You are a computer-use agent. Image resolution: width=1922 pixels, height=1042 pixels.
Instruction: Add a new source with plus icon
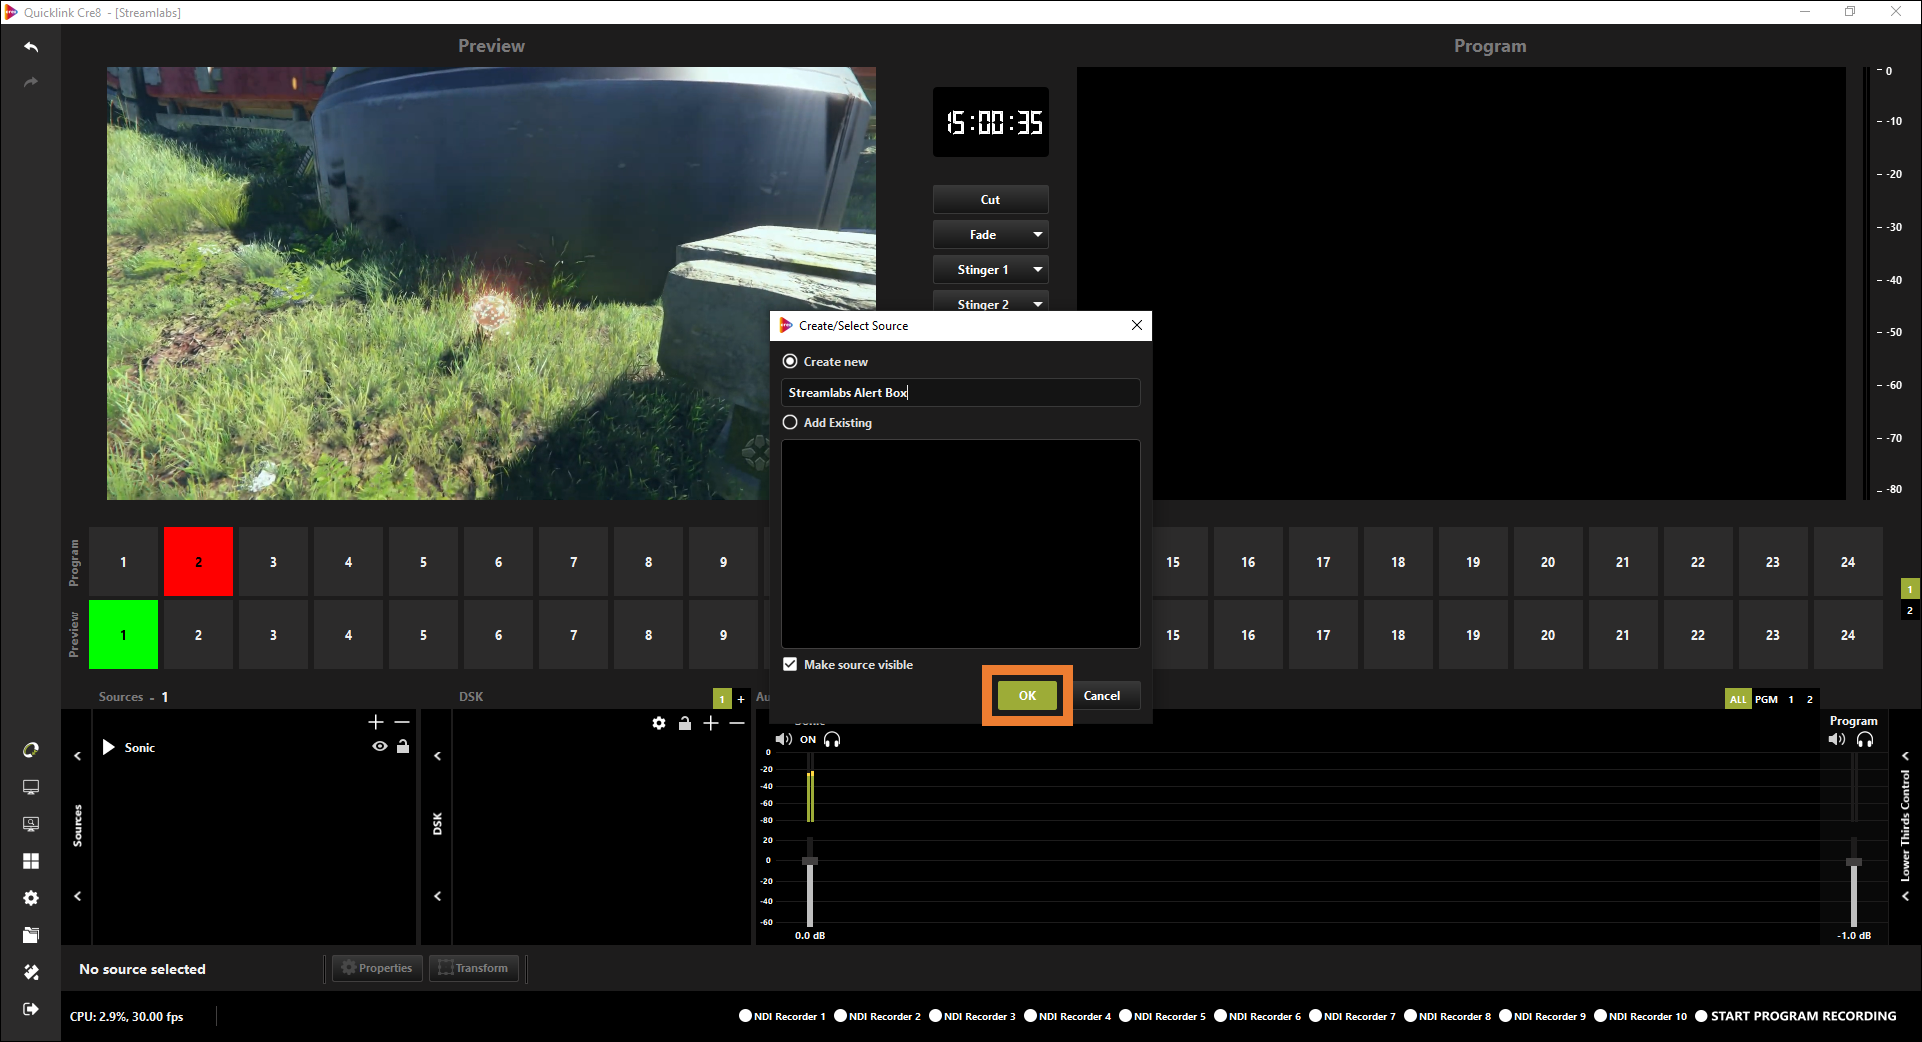pyautogui.click(x=376, y=722)
